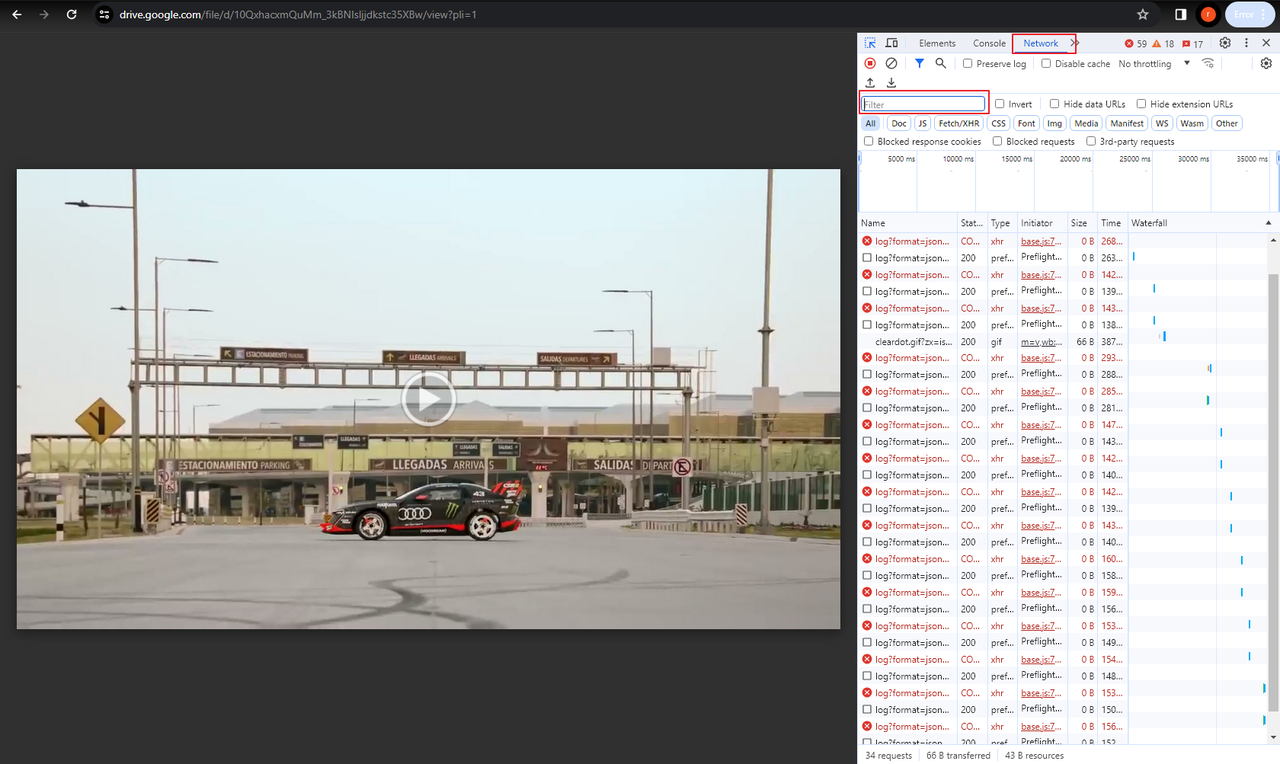Enable Disable cache
1280x764 pixels.
pyautogui.click(x=1045, y=63)
